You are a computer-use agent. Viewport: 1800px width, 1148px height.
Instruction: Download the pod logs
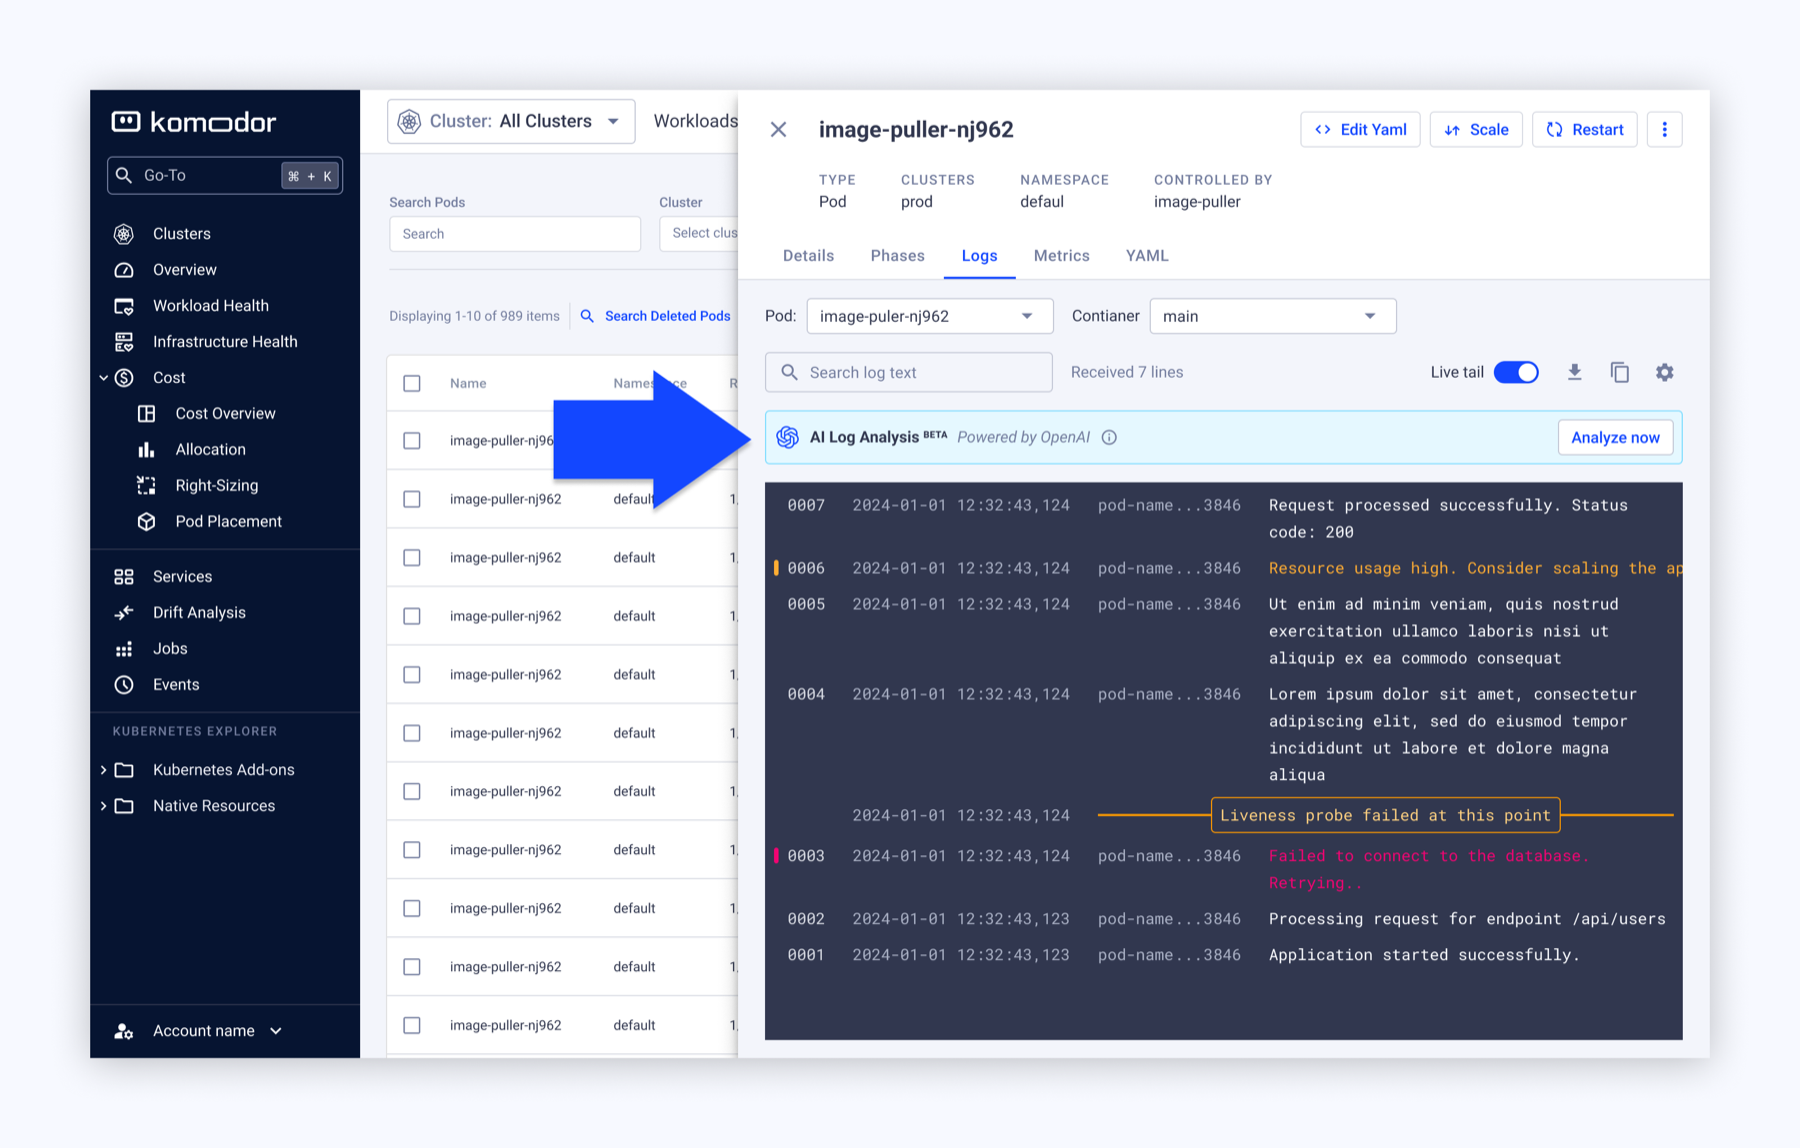1574,372
